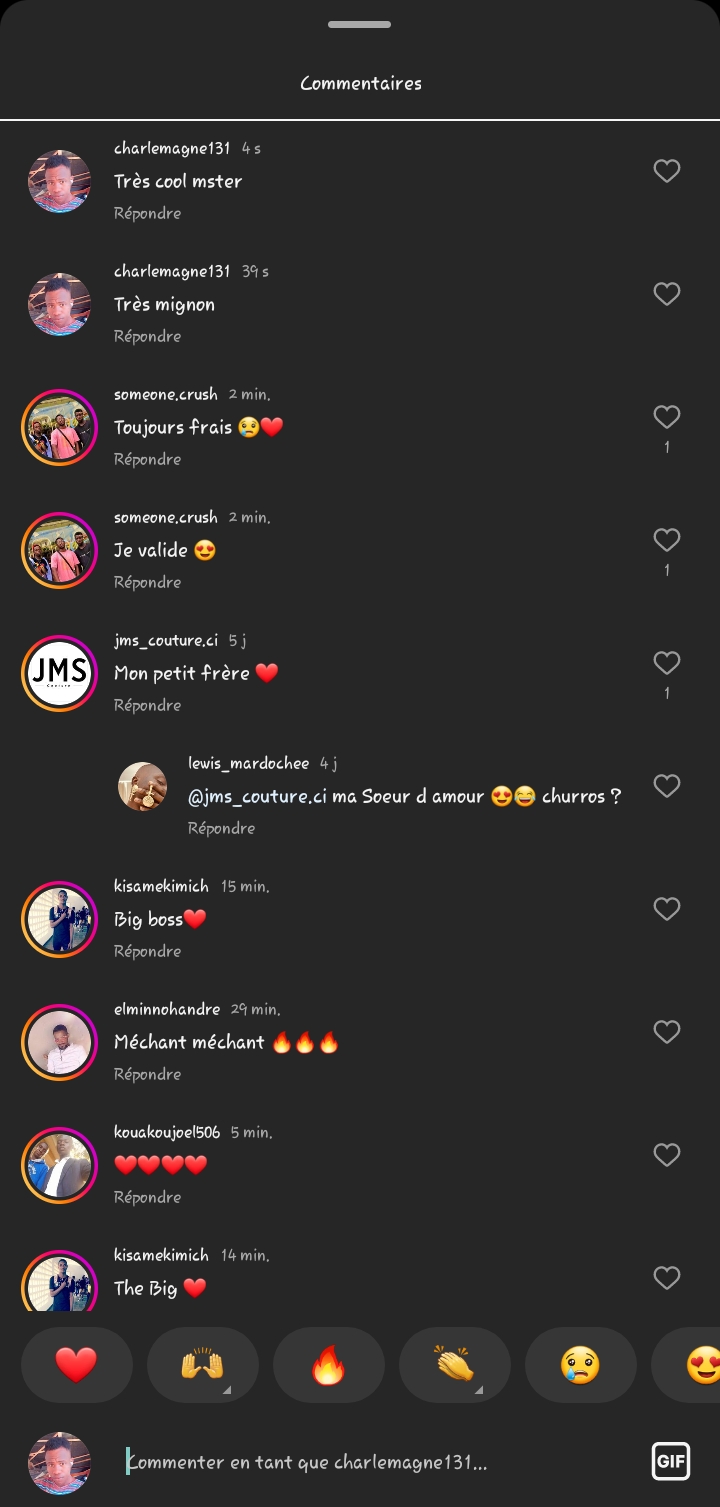Open kouakoujoel506's profile picture
The height and width of the screenshot is (1507, 720).
click(59, 1165)
